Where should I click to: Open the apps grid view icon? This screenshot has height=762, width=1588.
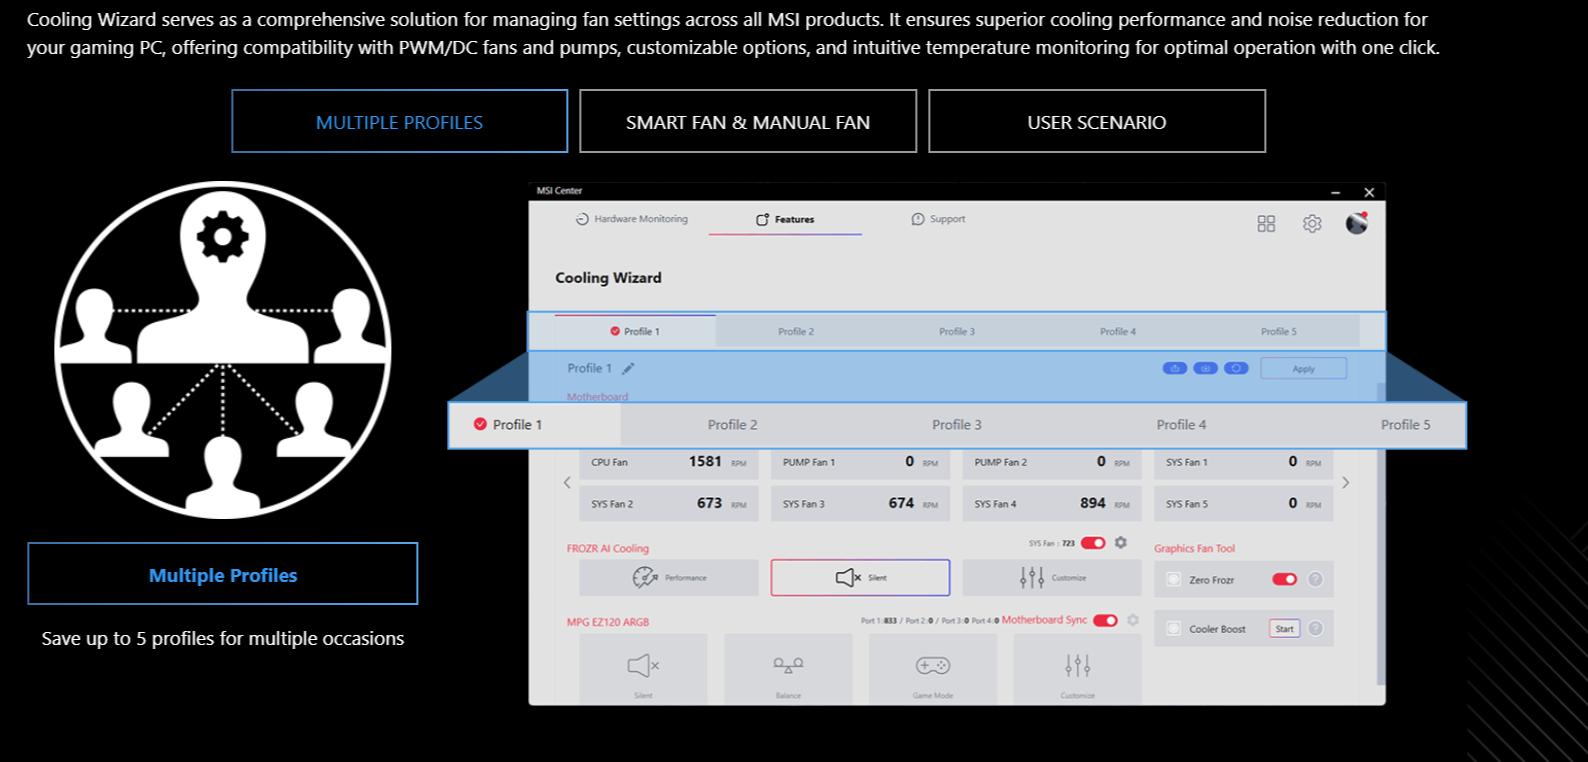[1266, 224]
